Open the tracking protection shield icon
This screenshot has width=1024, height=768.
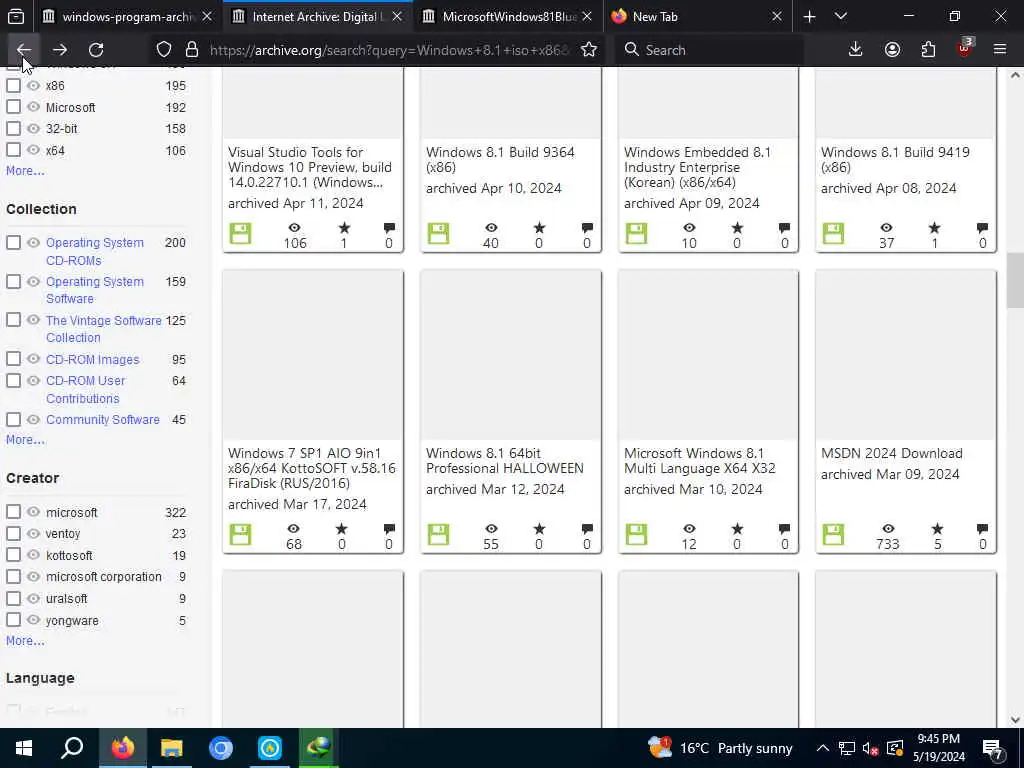(164, 50)
